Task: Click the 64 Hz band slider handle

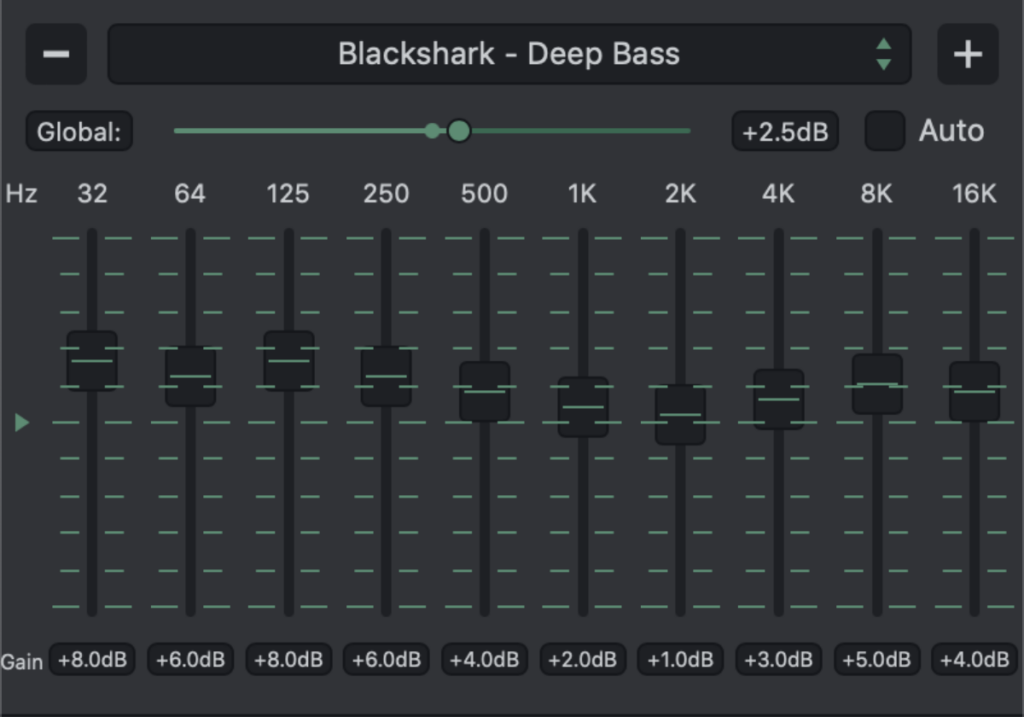Action: tap(190, 376)
